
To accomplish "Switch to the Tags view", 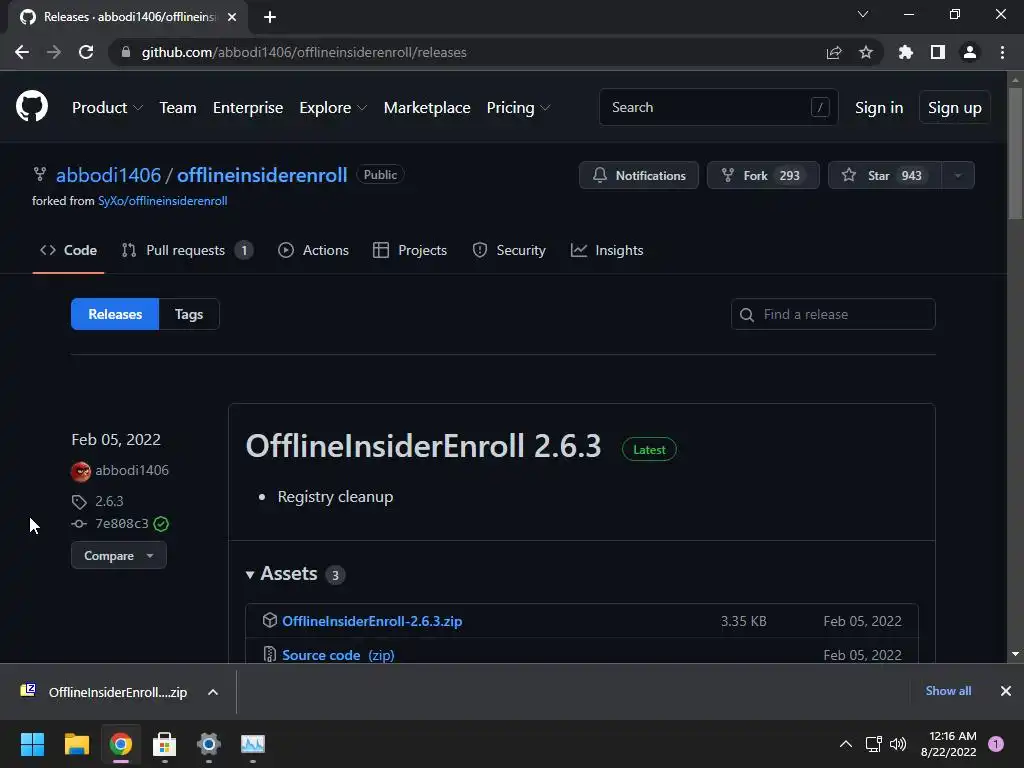I will [189, 314].
